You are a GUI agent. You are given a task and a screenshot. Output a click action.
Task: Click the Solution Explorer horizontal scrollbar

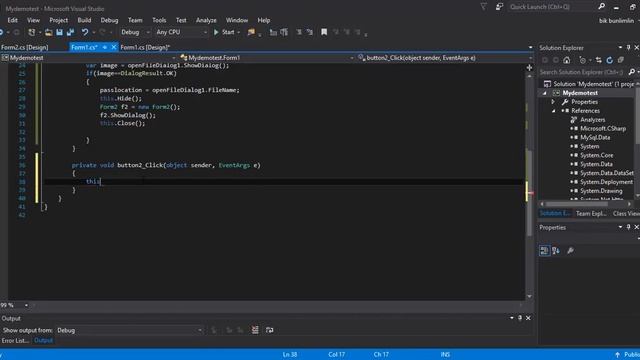coord(577,204)
